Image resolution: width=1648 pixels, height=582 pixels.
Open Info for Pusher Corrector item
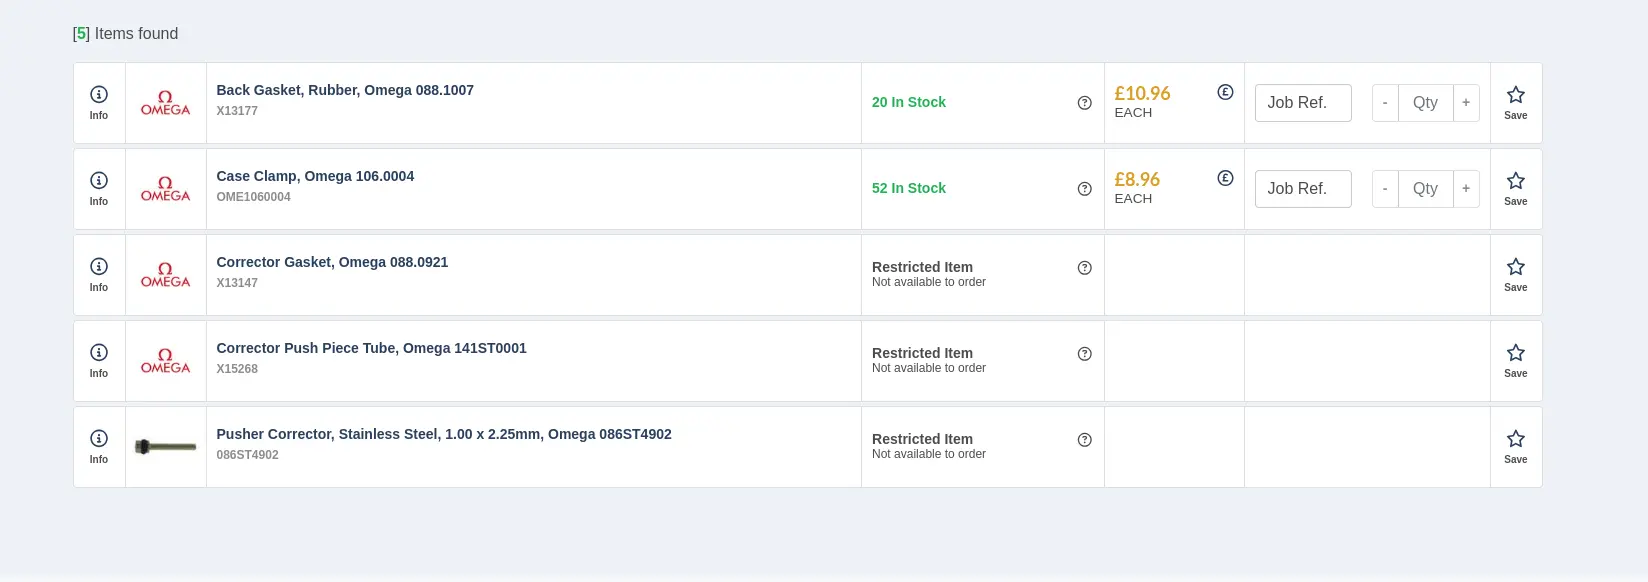pos(99,446)
